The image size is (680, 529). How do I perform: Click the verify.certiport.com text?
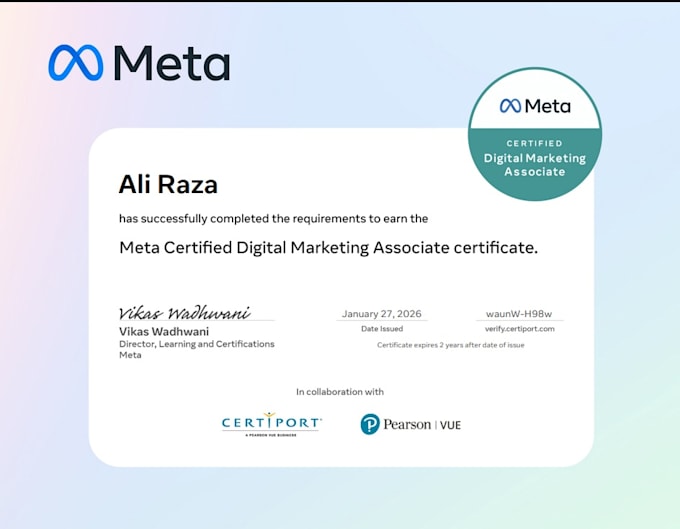pos(520,329)
